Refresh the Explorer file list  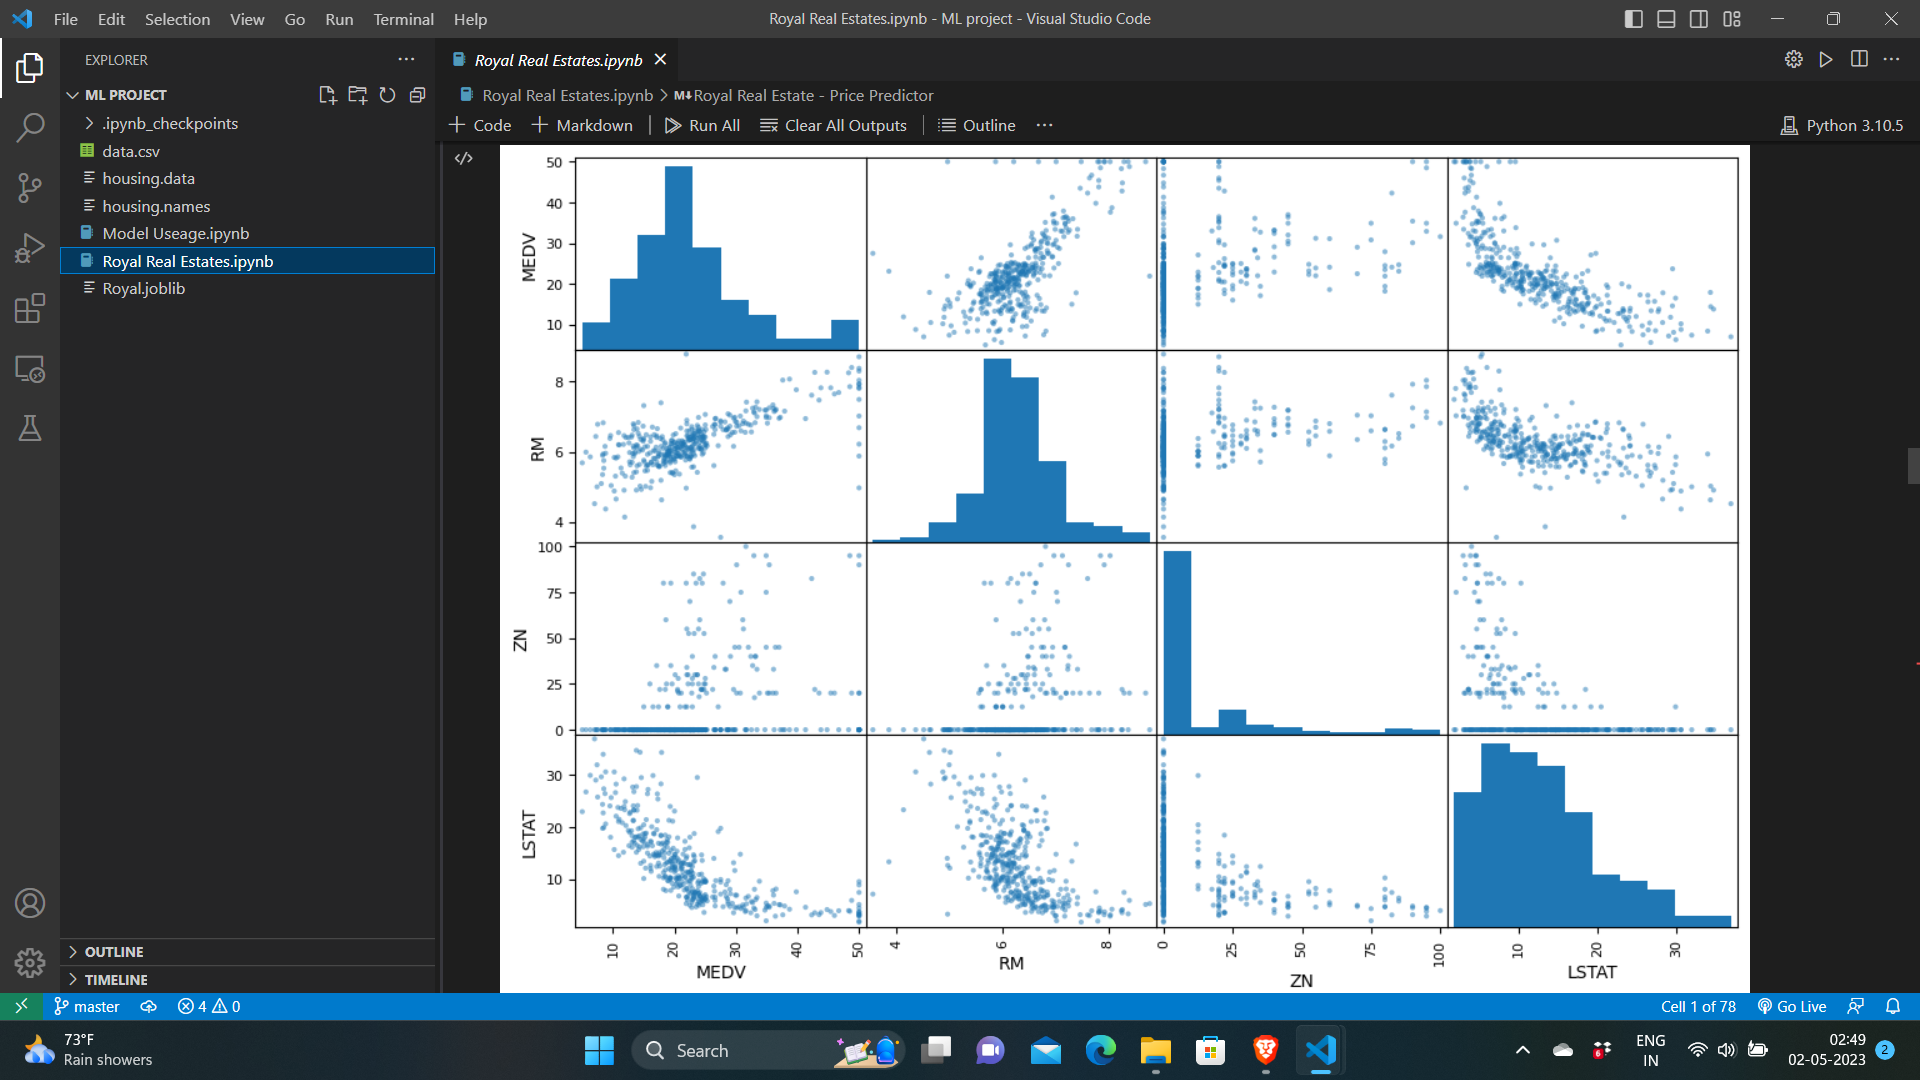(x=388, y=95)
